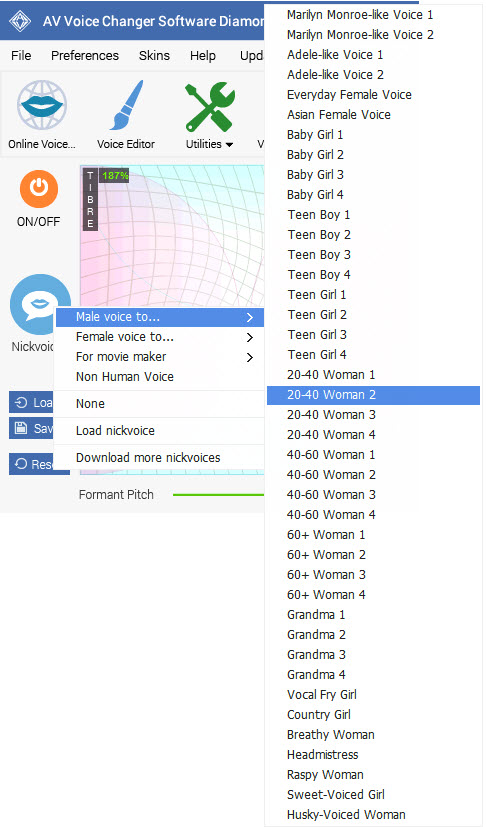The image size is (486, 827).
Task: Choose Baby Girl 3 nickvoice
Action: point(373,175)
